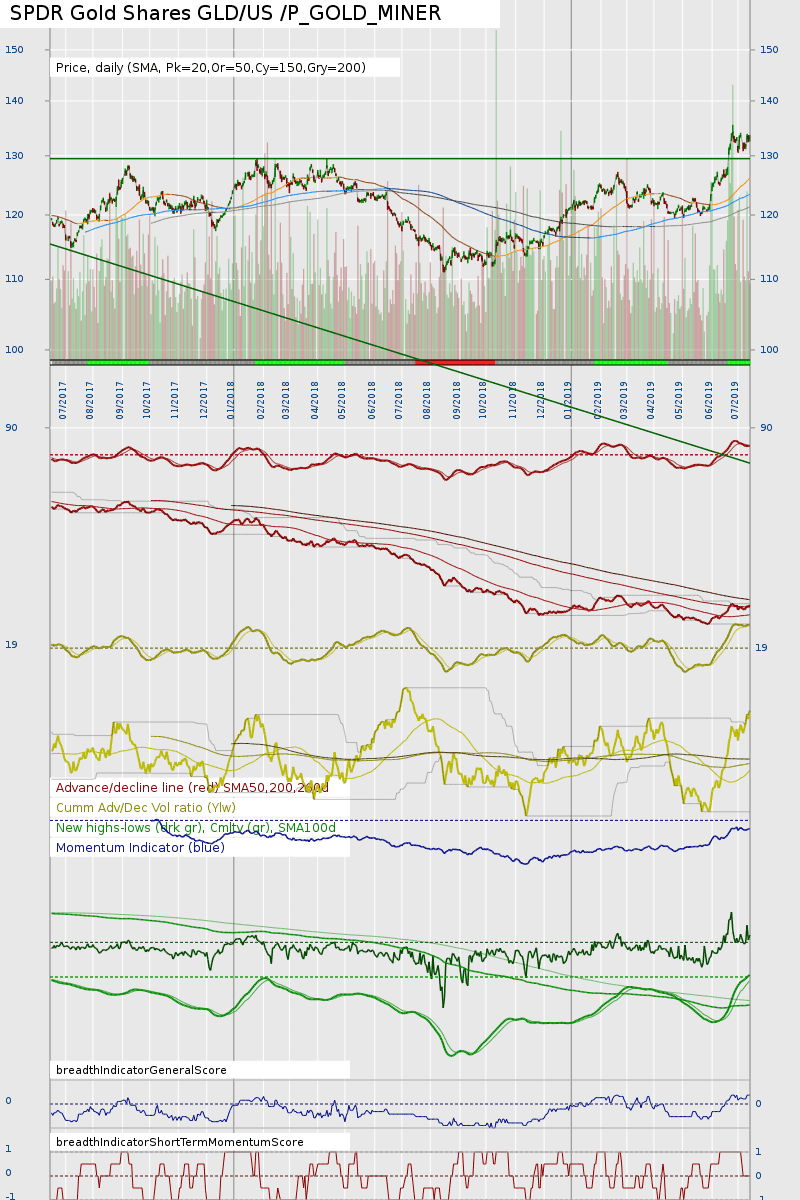Click the 03/2019 date label

coord(625,399)
